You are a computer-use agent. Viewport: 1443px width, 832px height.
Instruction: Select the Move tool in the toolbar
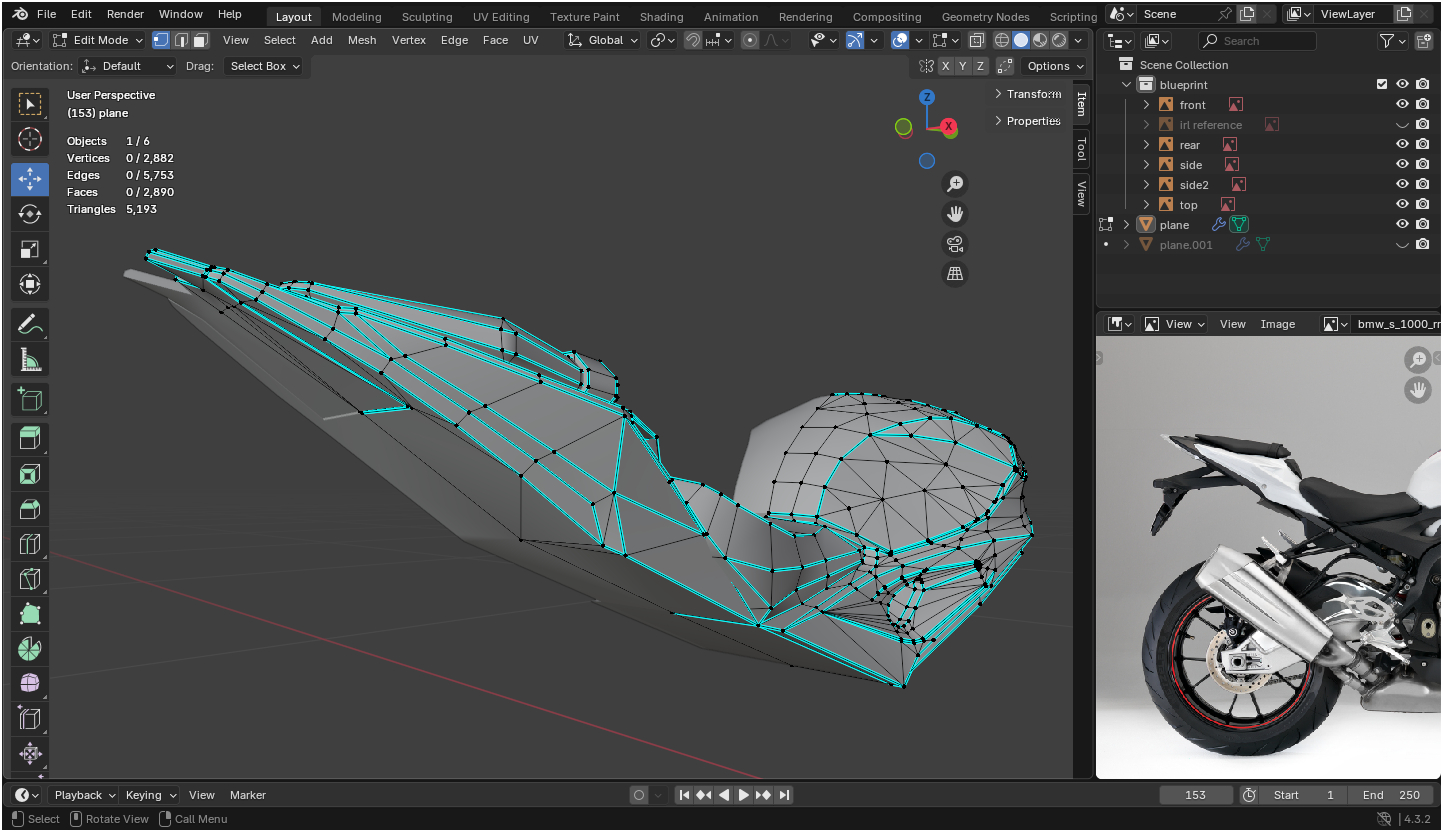[x=30, y=179]
